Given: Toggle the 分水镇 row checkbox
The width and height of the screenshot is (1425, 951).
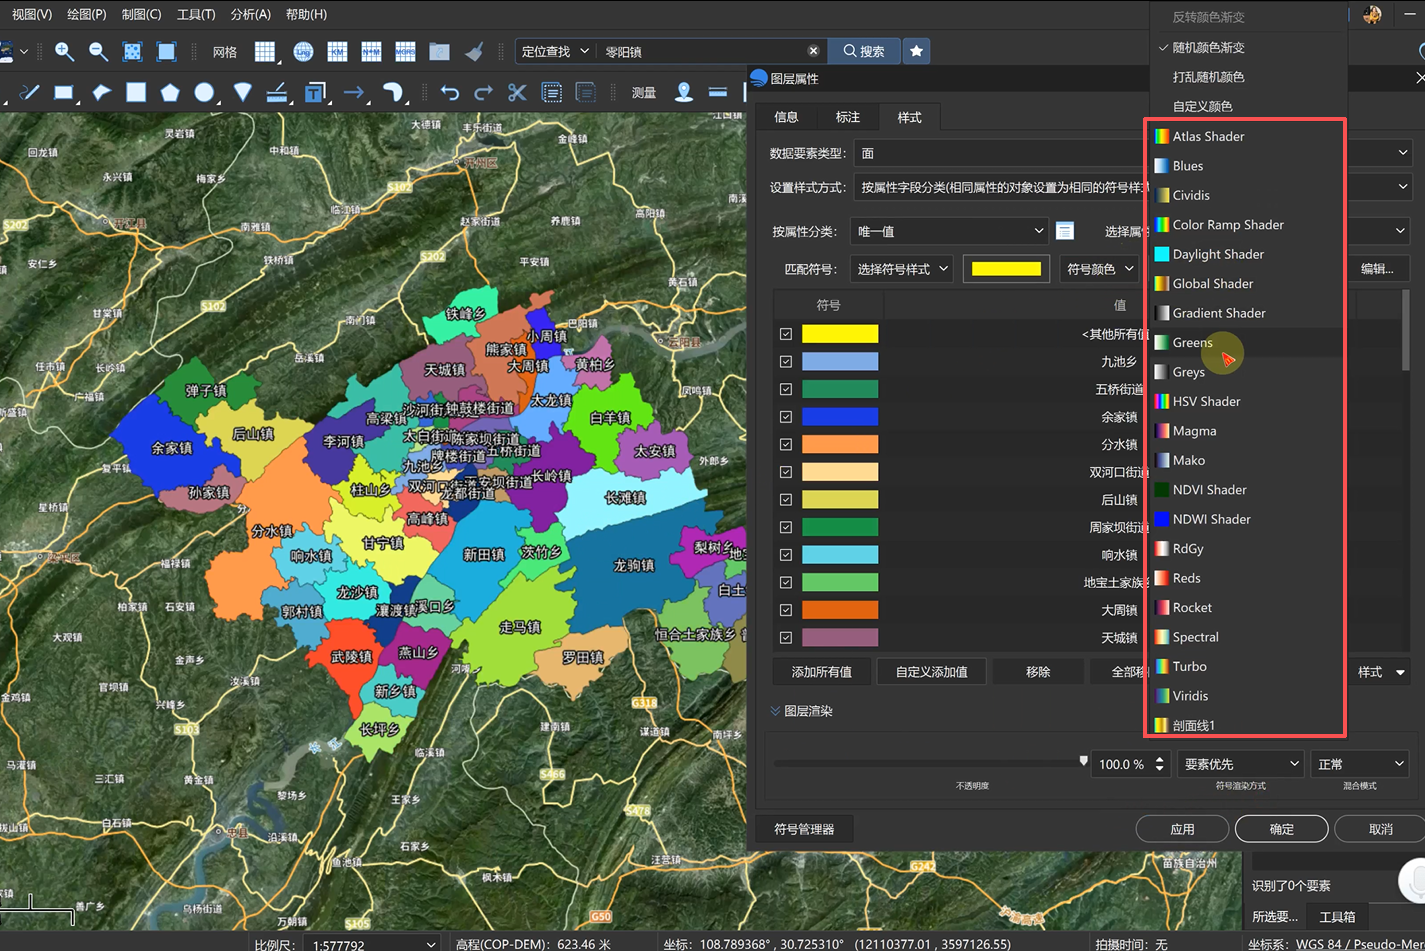Looking at the screenshot, I should [x=786, y=444].
